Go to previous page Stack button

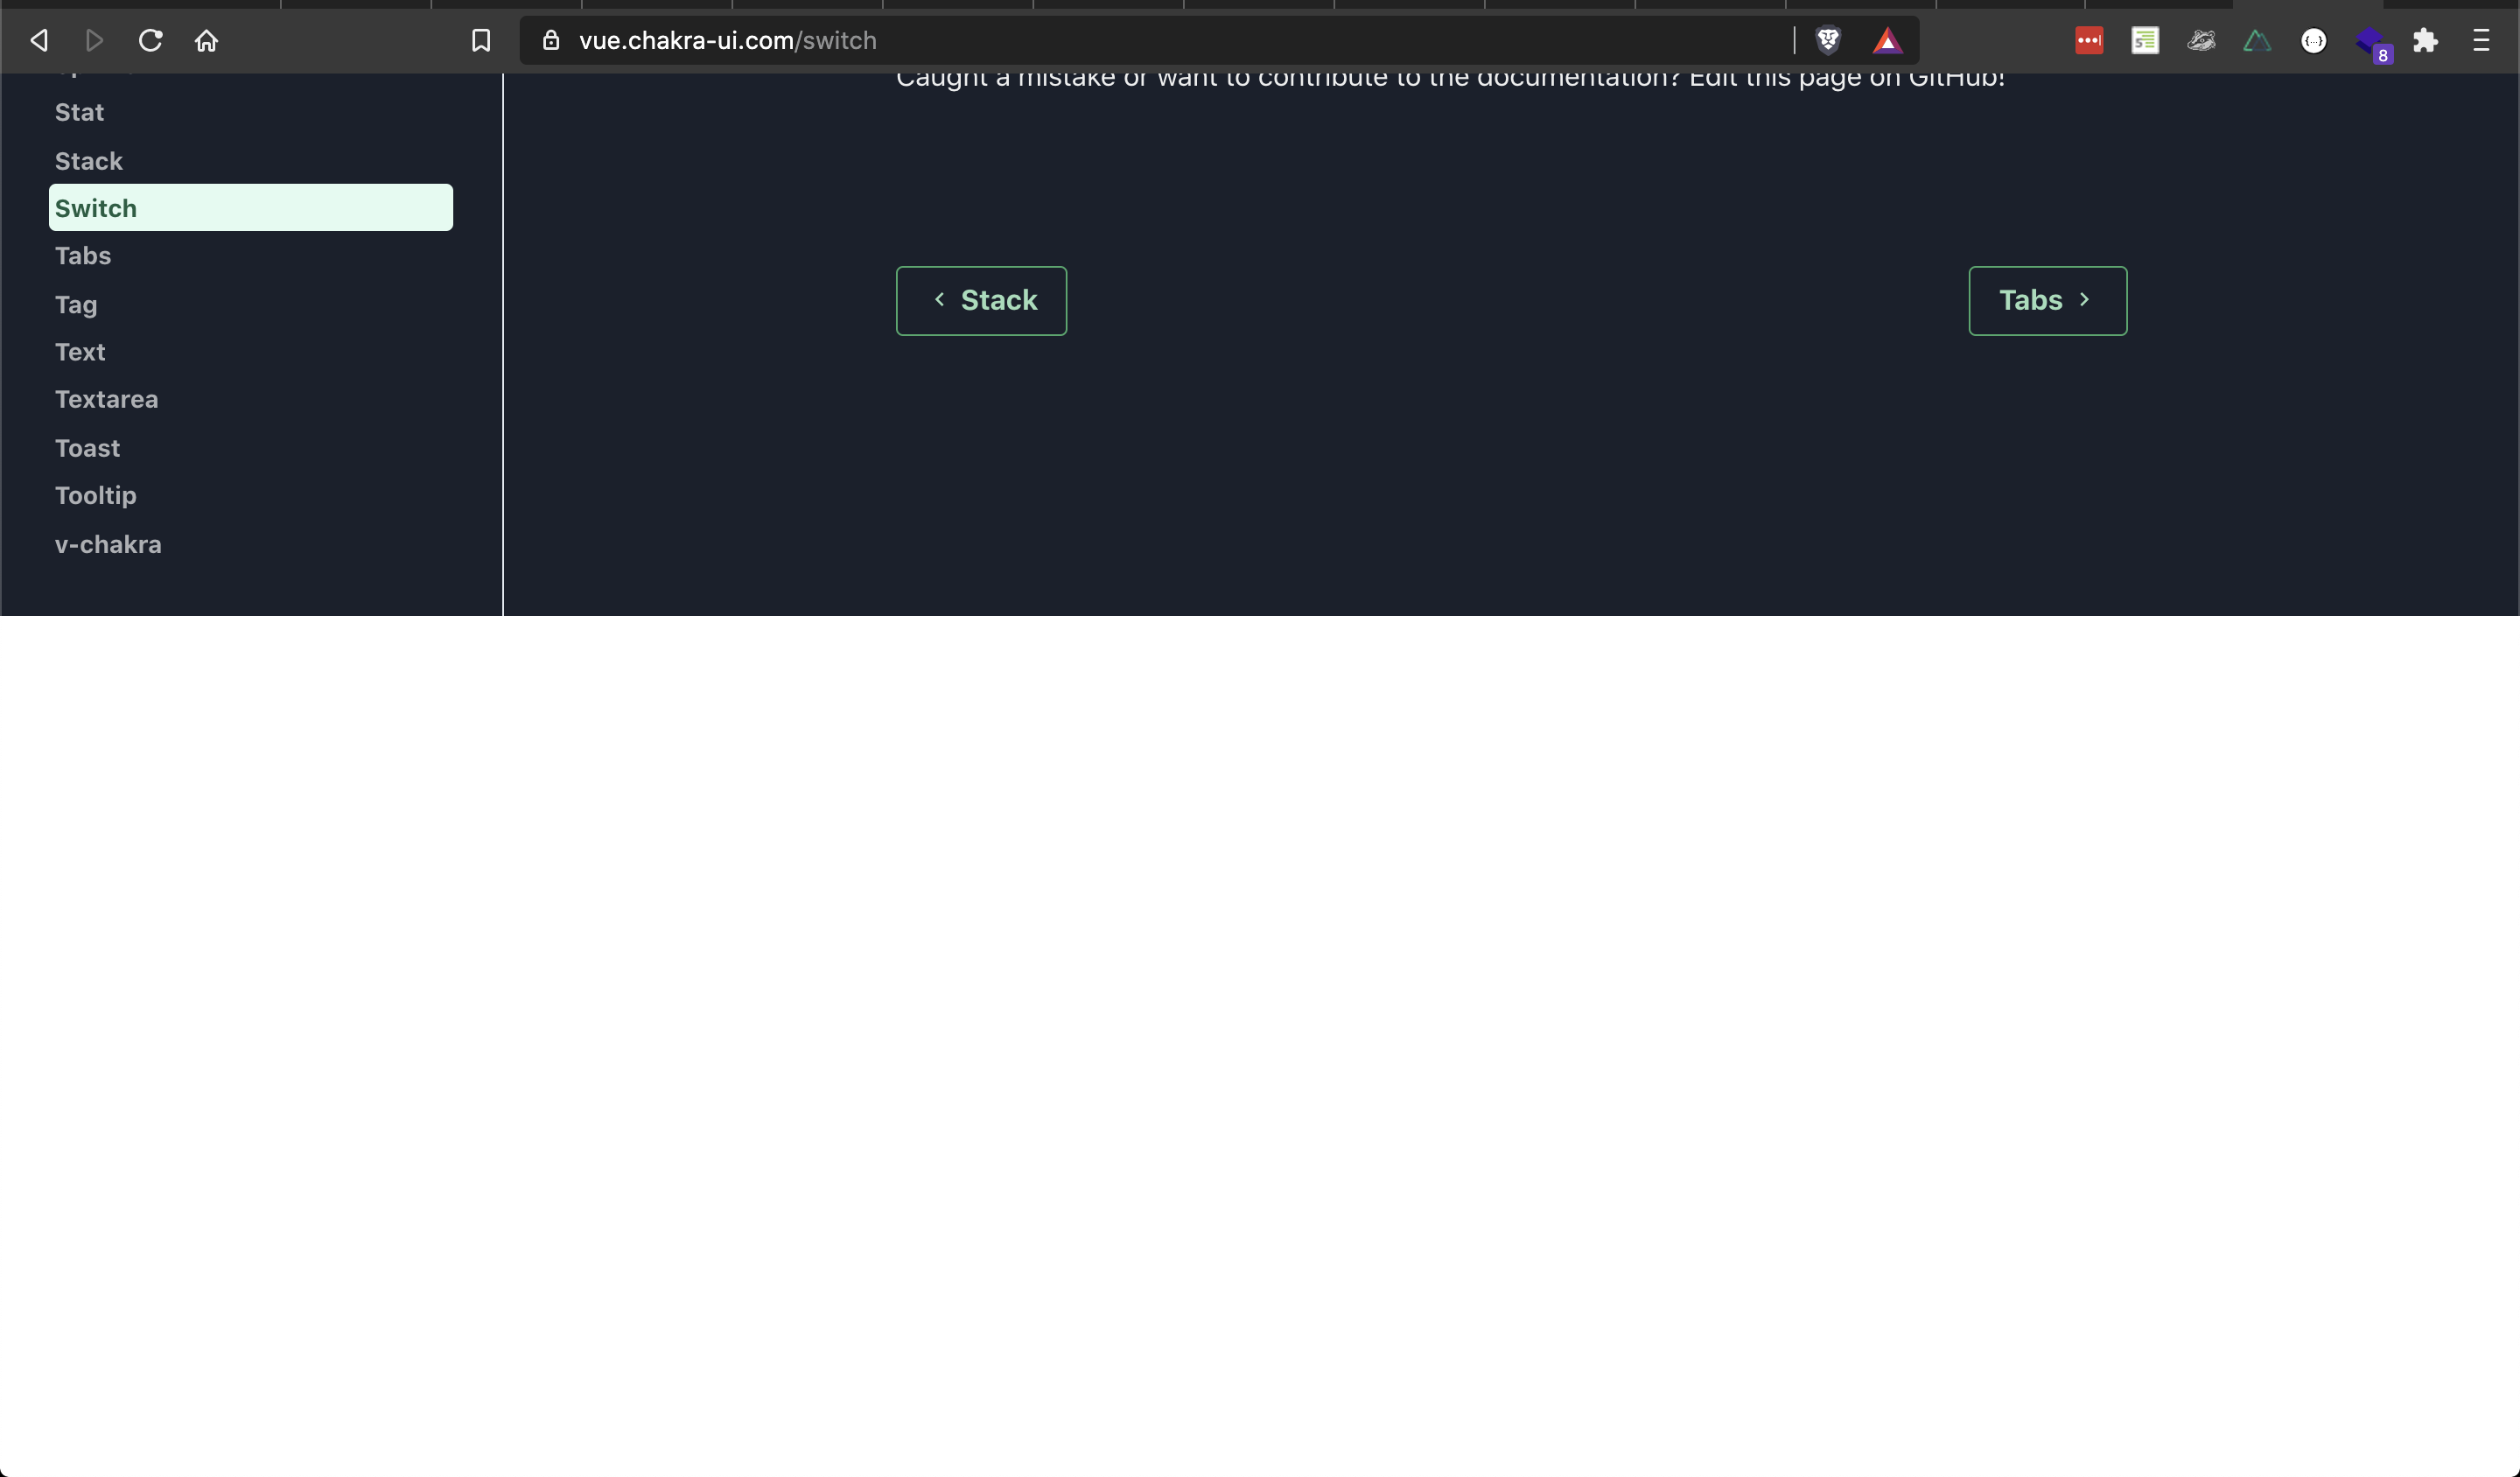[x=981, y=301]
